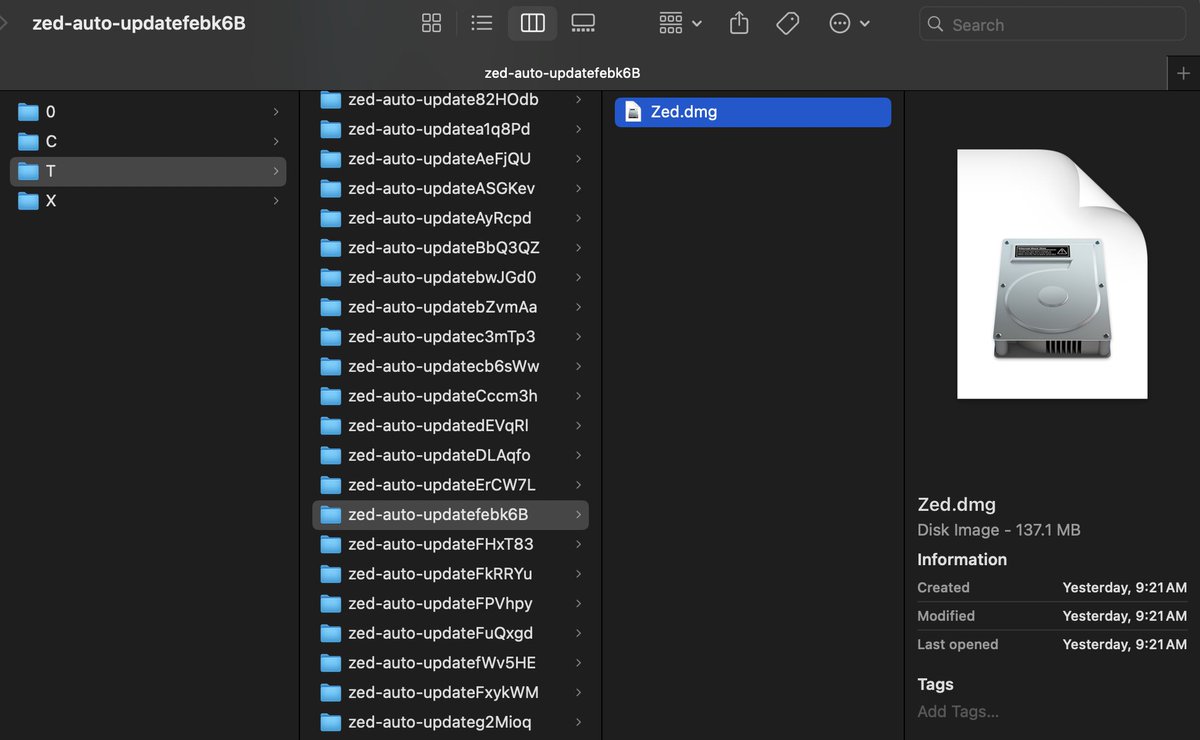Open folder zed-auto-updatebwJGd0
The height and width of the screenshot is (740, 1200).
coord(450,277)
